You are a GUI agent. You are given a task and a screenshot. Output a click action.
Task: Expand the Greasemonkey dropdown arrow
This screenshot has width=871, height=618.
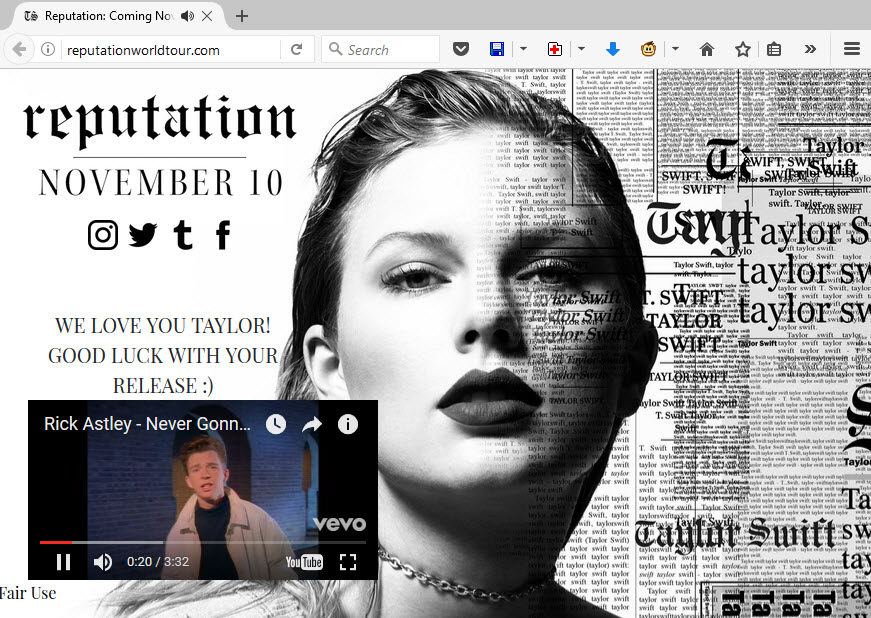(675, 49)
